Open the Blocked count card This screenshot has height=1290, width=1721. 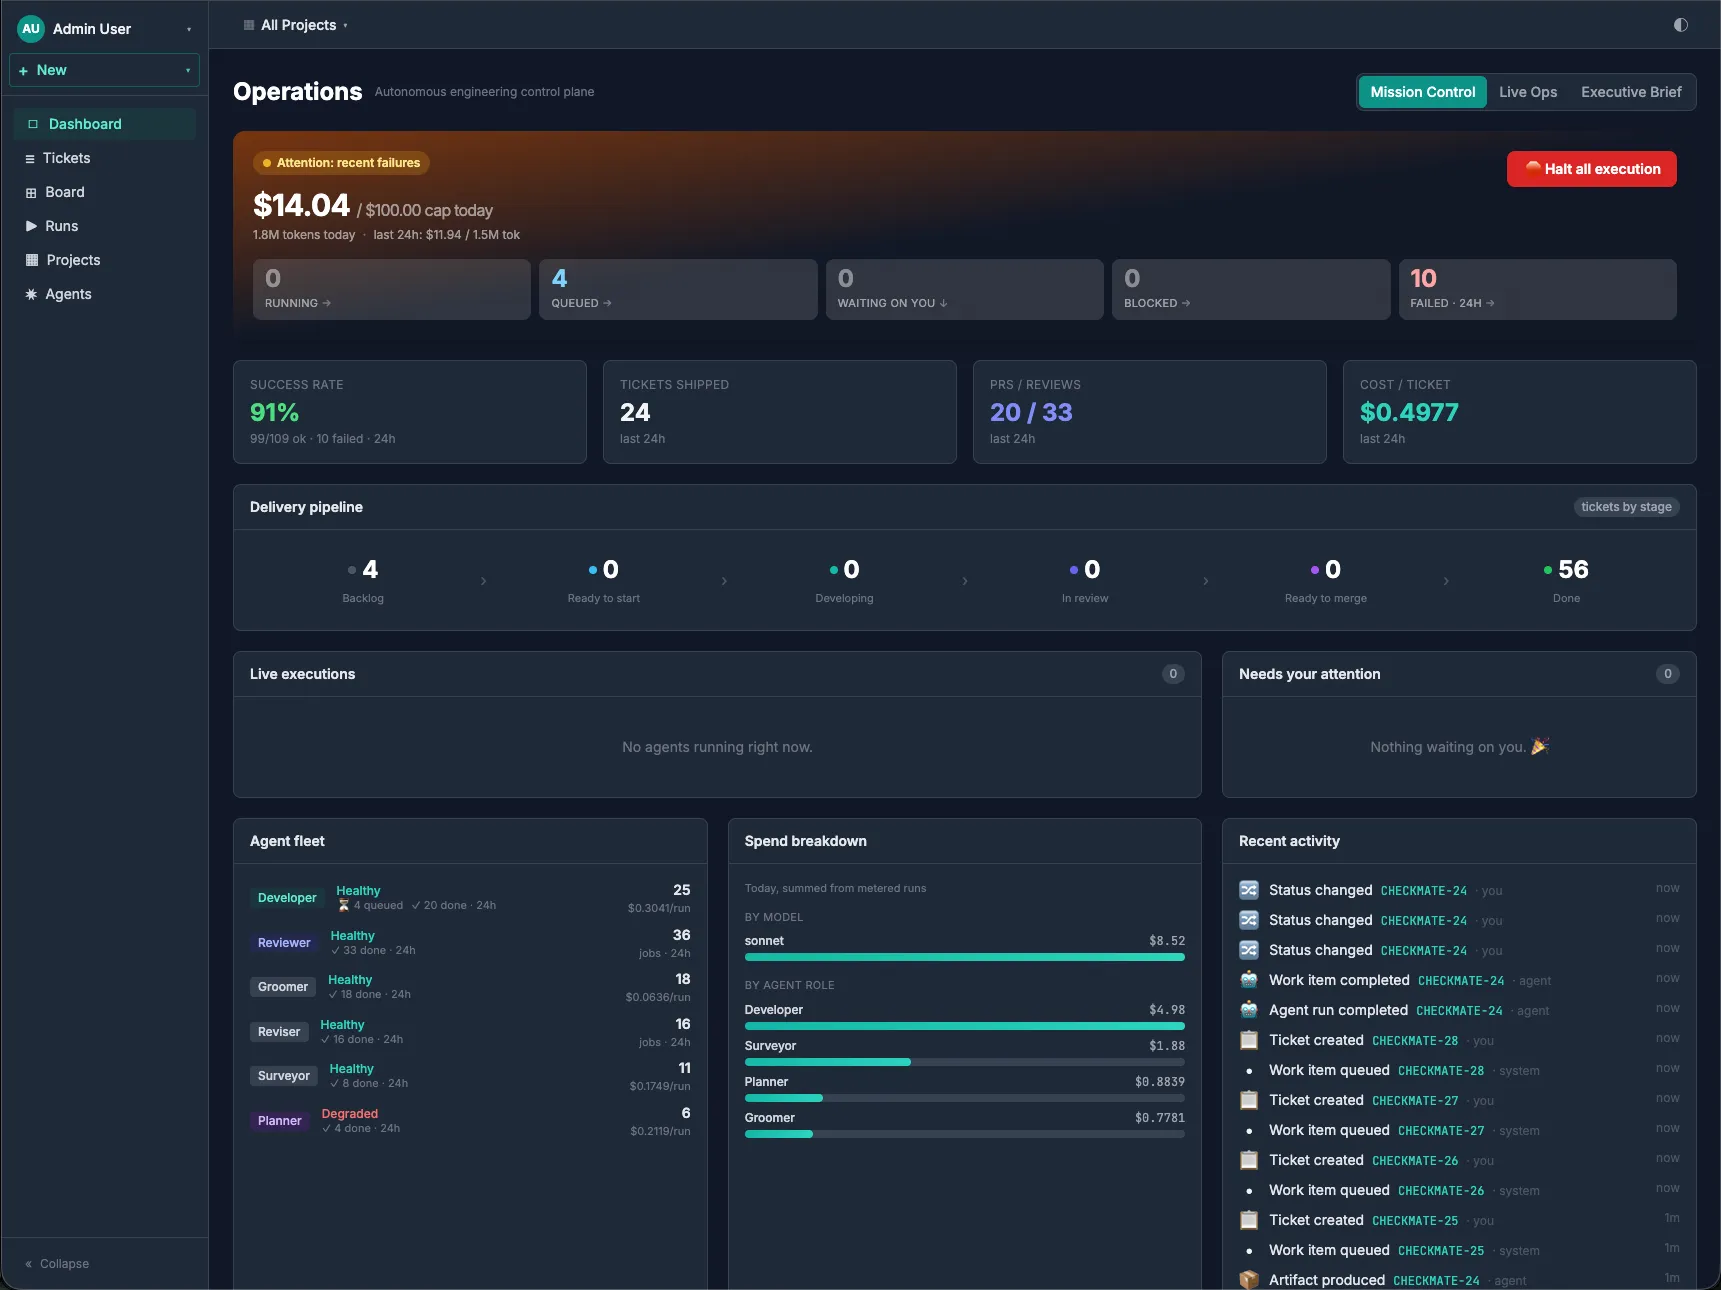point(1251,290)
